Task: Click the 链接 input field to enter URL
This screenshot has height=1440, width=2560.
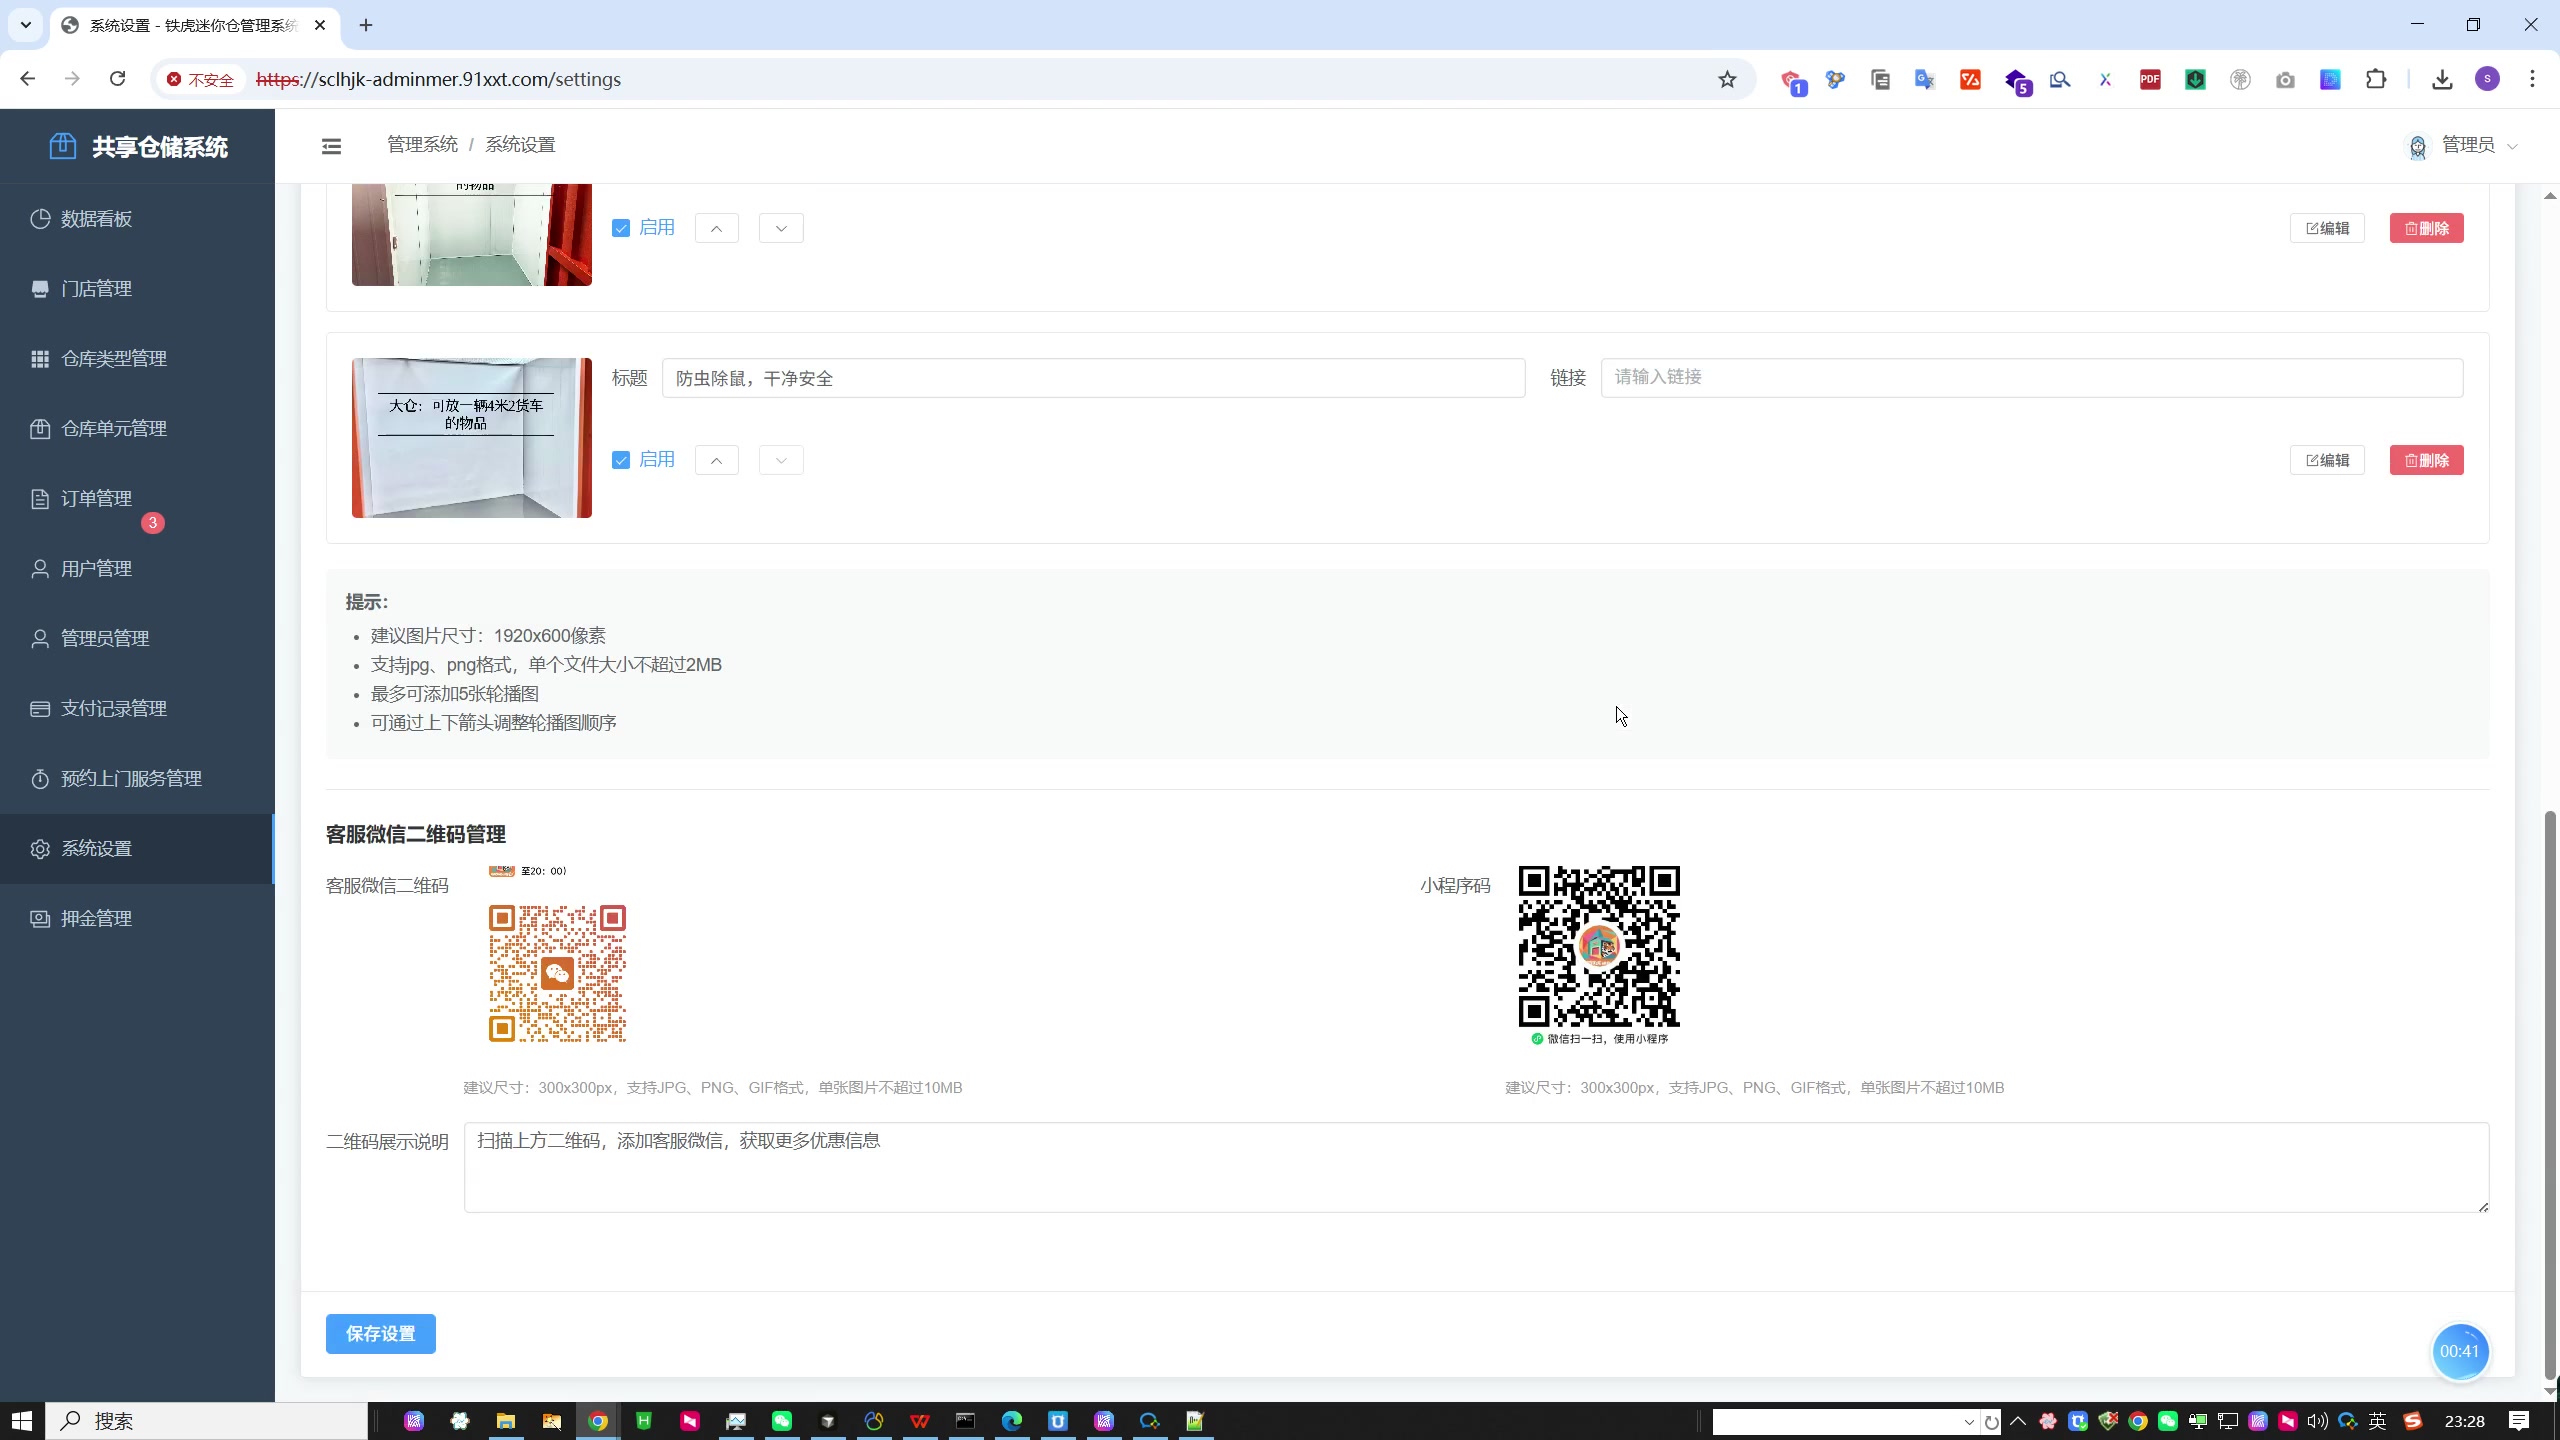Action: [2030, 377]
